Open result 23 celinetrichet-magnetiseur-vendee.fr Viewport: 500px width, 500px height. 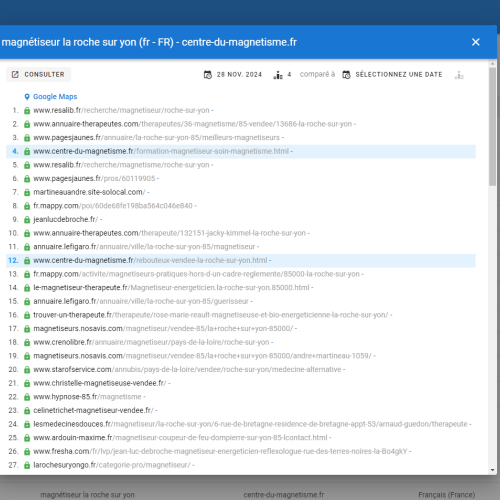[93, 411]
